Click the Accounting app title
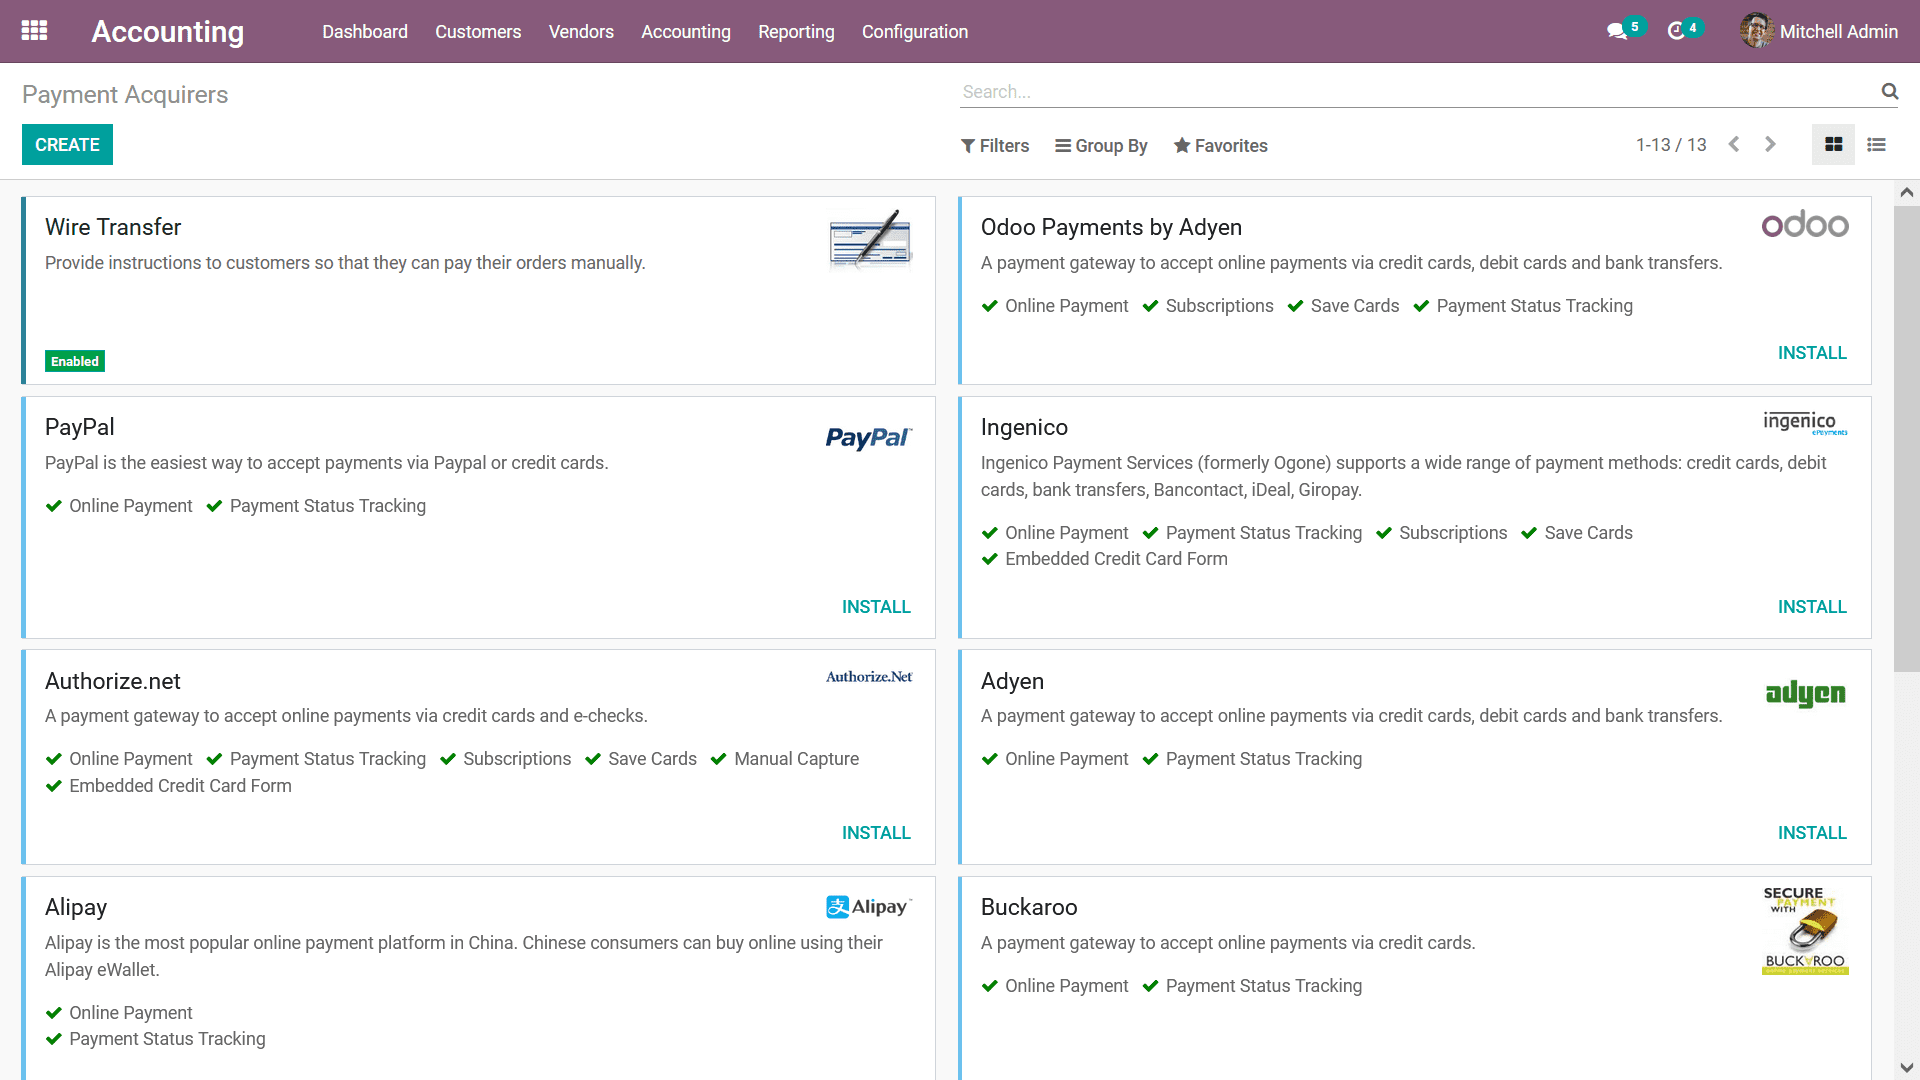1920x1080 pixels. (167, 31)
